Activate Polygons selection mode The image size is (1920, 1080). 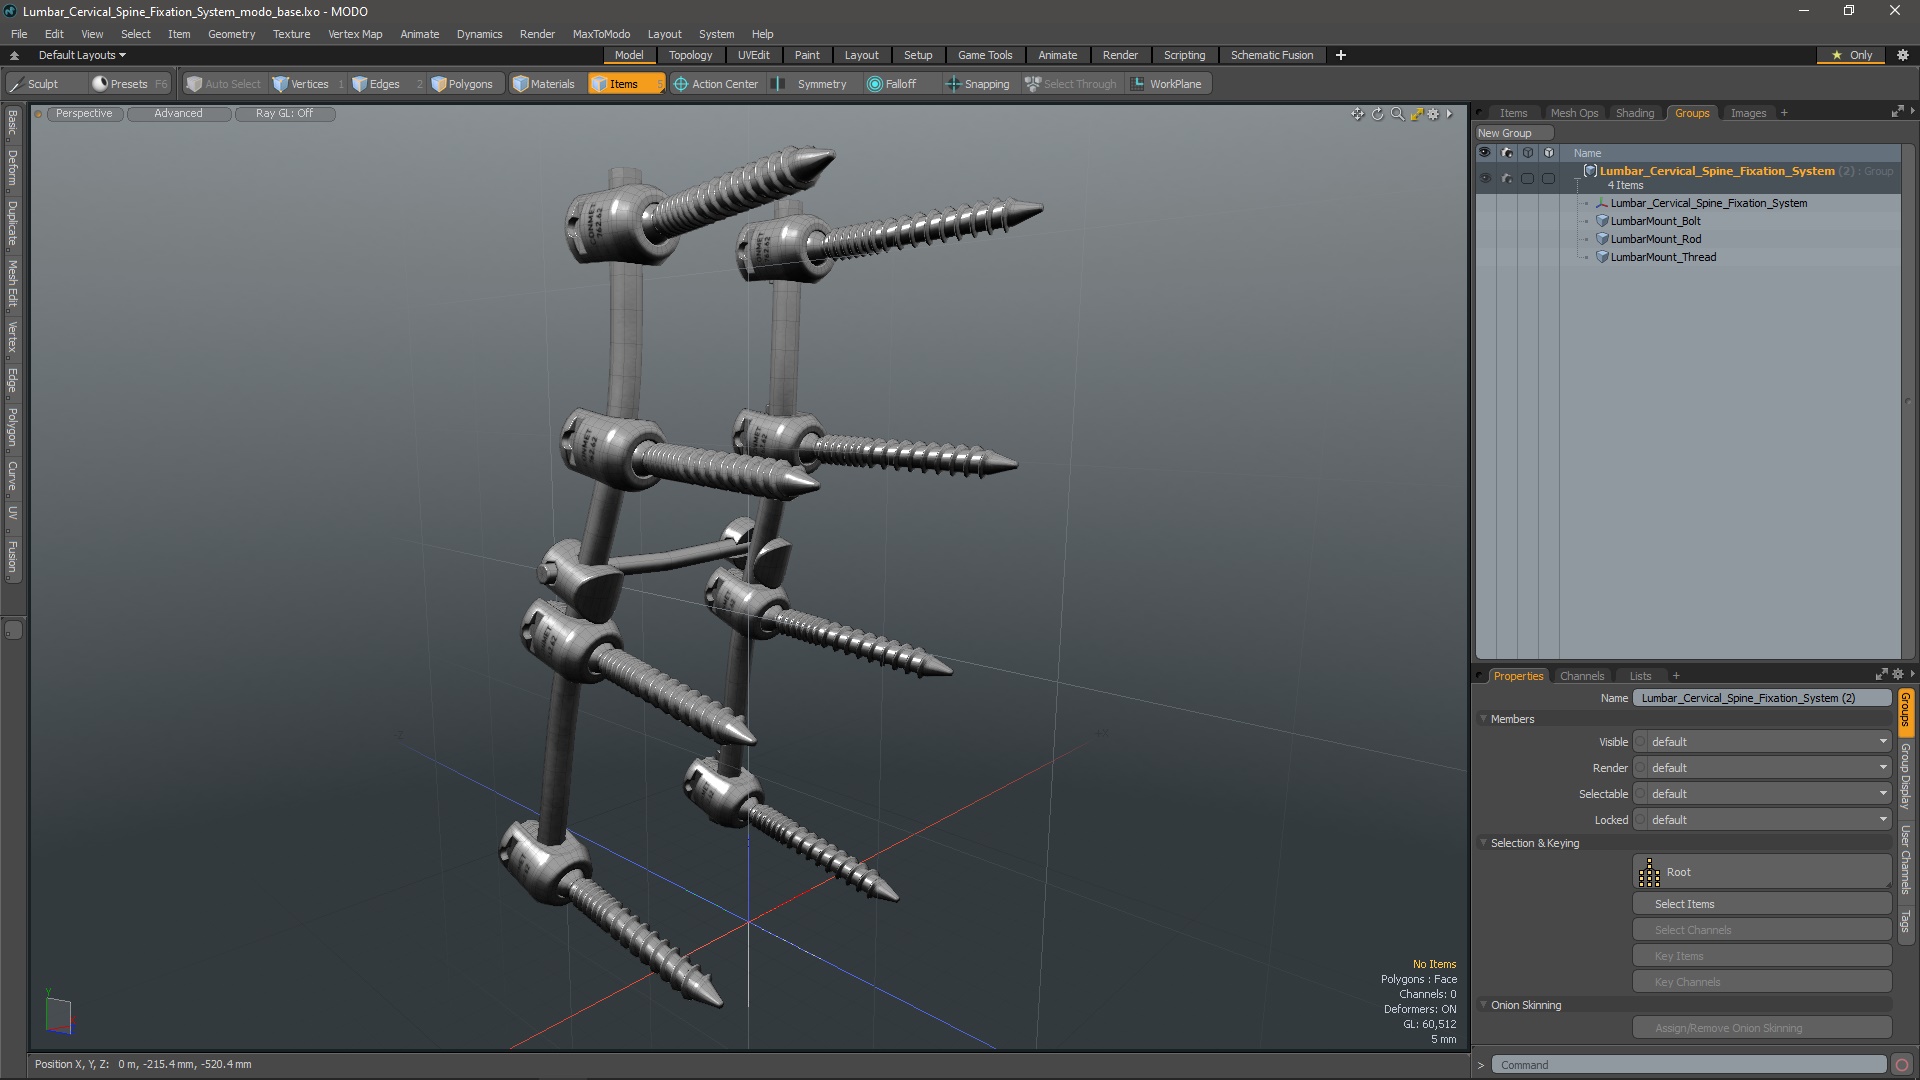[x=462, y=84]
